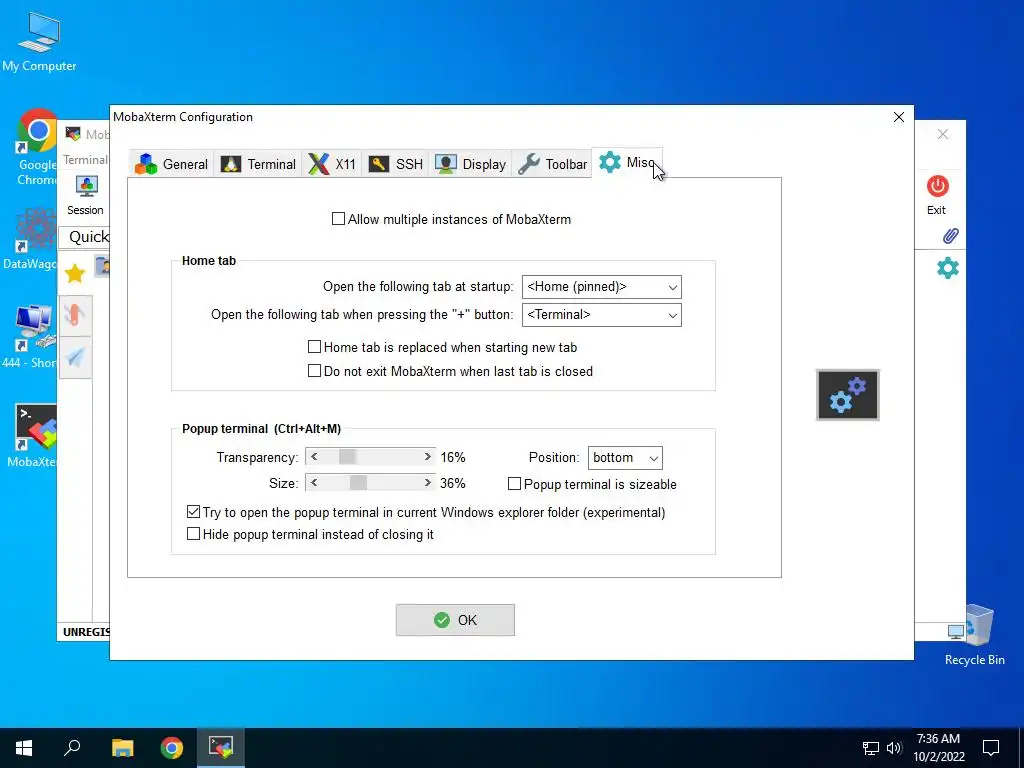Click the monitor icon in MobaXterm status bar
The image size is (1024, 768).
point(955,632)
